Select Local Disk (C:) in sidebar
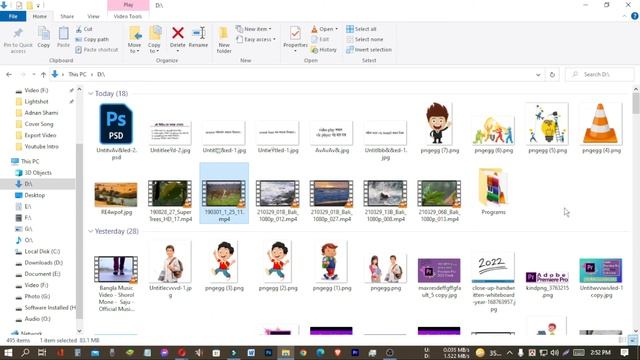Screen dimensions: 640x360 click(42, 251)
